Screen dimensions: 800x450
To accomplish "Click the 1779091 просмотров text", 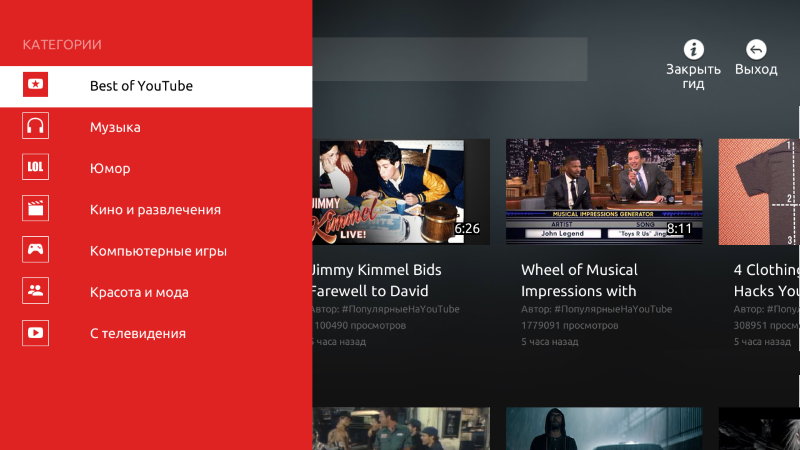I will (569, 326).
